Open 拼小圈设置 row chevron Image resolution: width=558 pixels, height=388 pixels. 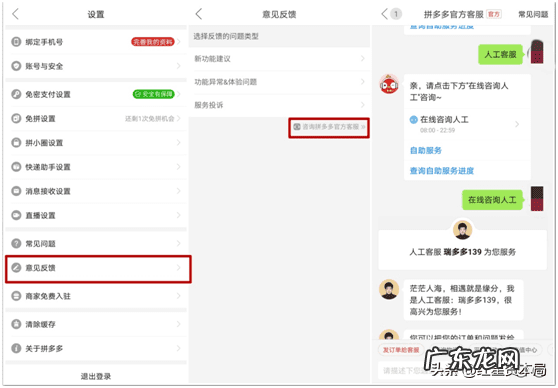click(x=179, y=143)
